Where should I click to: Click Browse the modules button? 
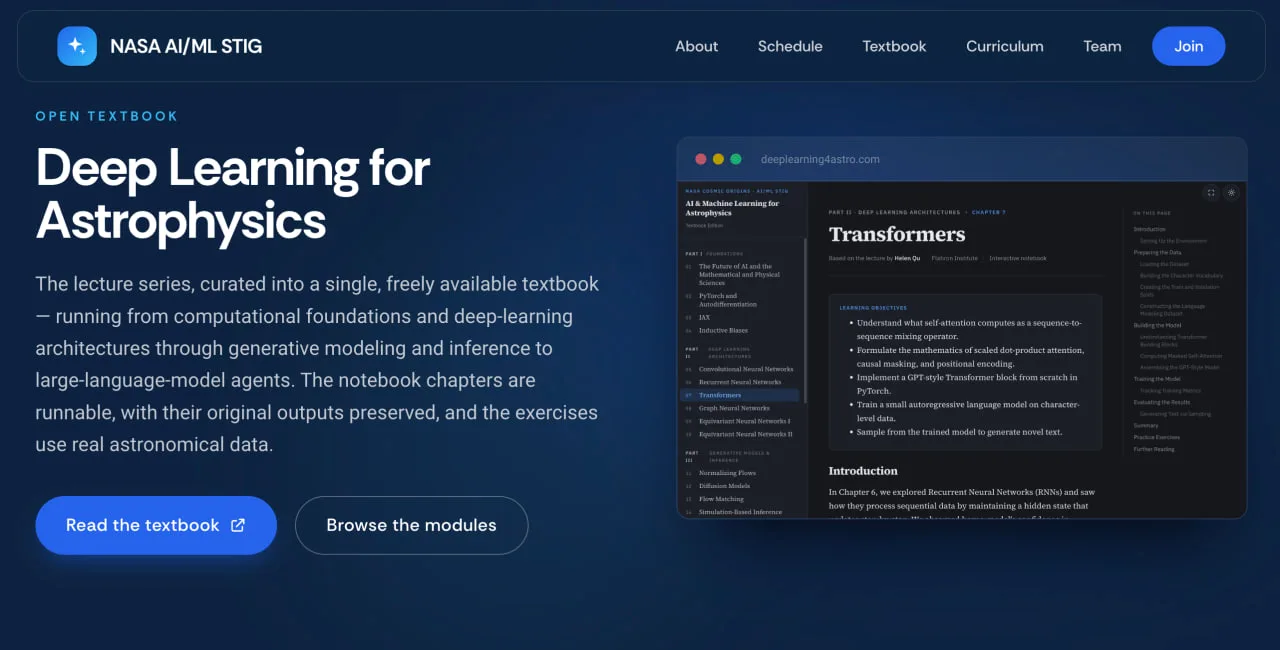pyautogui.click(x=411, y=525)
